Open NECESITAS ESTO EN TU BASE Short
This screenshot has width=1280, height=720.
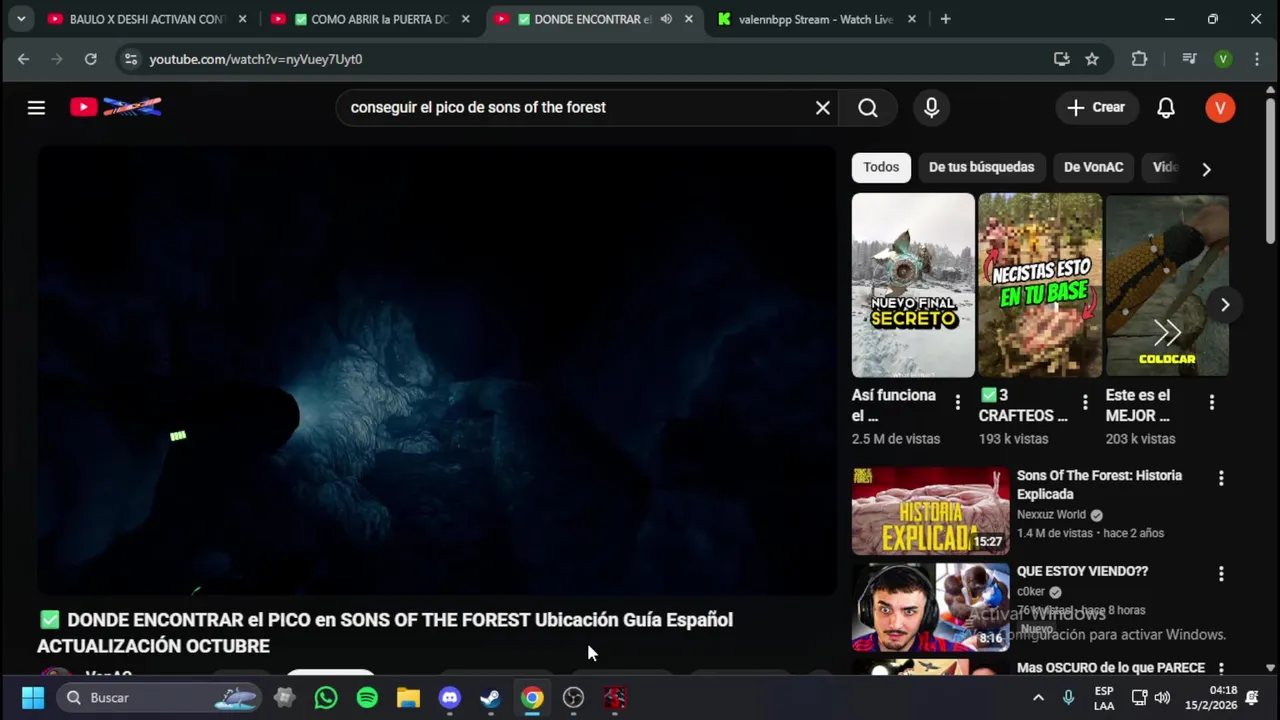point(1040,285)
